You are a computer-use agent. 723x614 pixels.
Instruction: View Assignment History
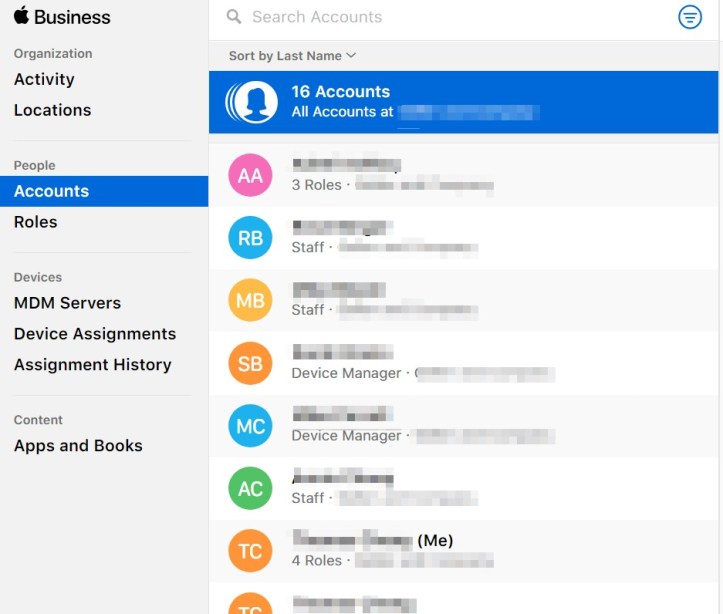[x=92, y=365]
